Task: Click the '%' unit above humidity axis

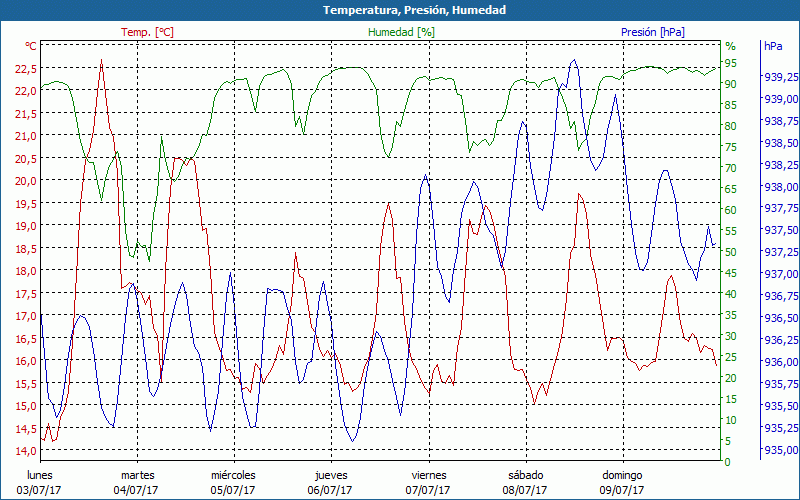Action: pyautogui.click(x=730, y=46)
